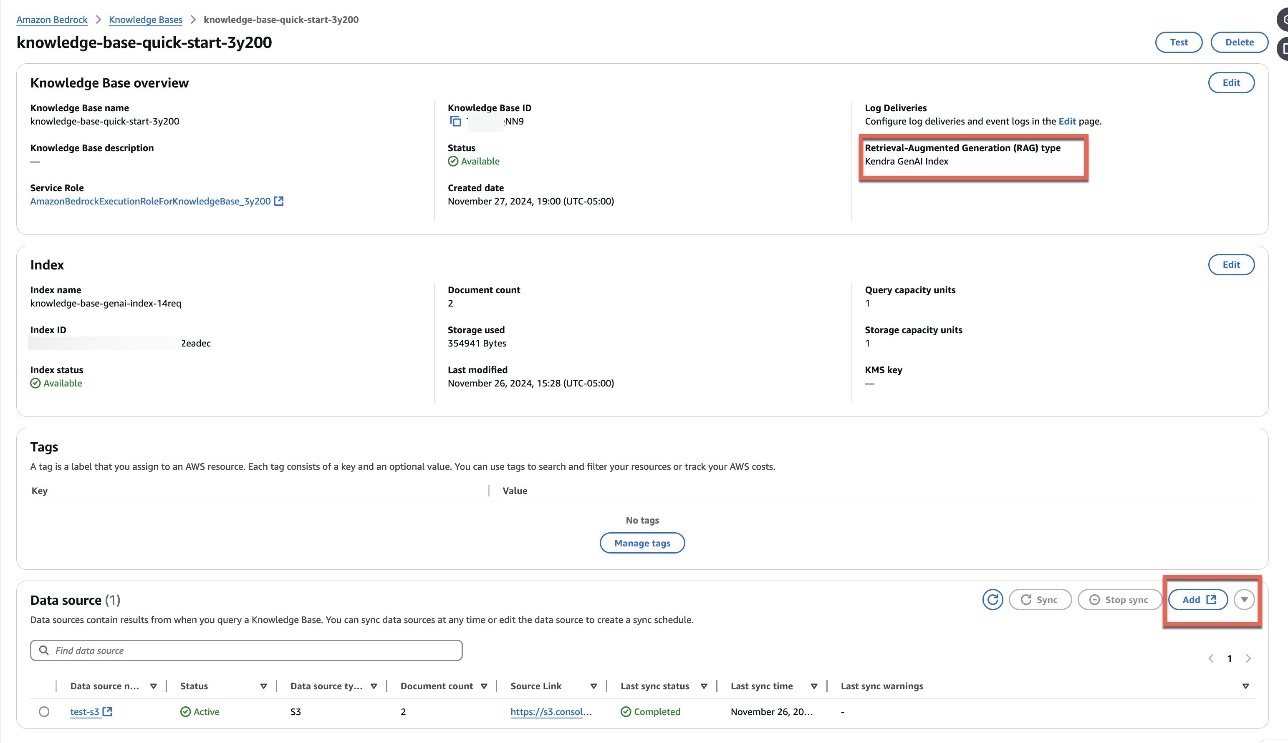Sort by Document count column

(483, 686)
